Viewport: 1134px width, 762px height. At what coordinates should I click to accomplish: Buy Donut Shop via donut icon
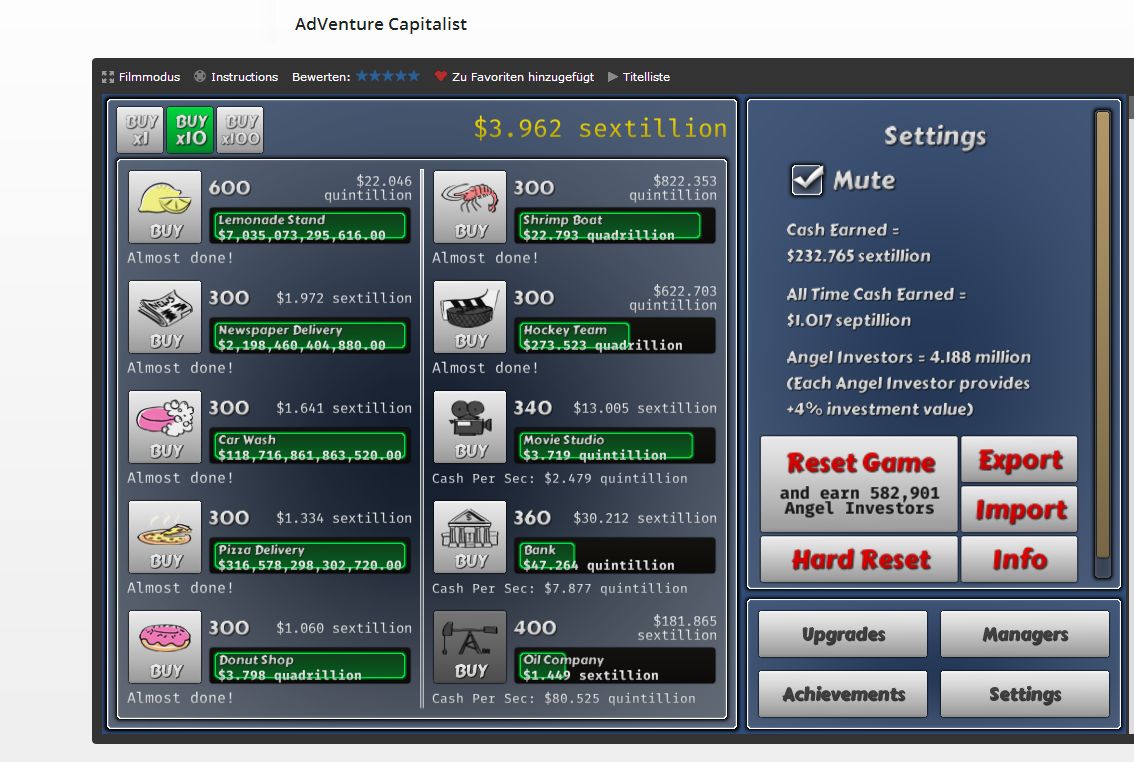coord(165,647)
